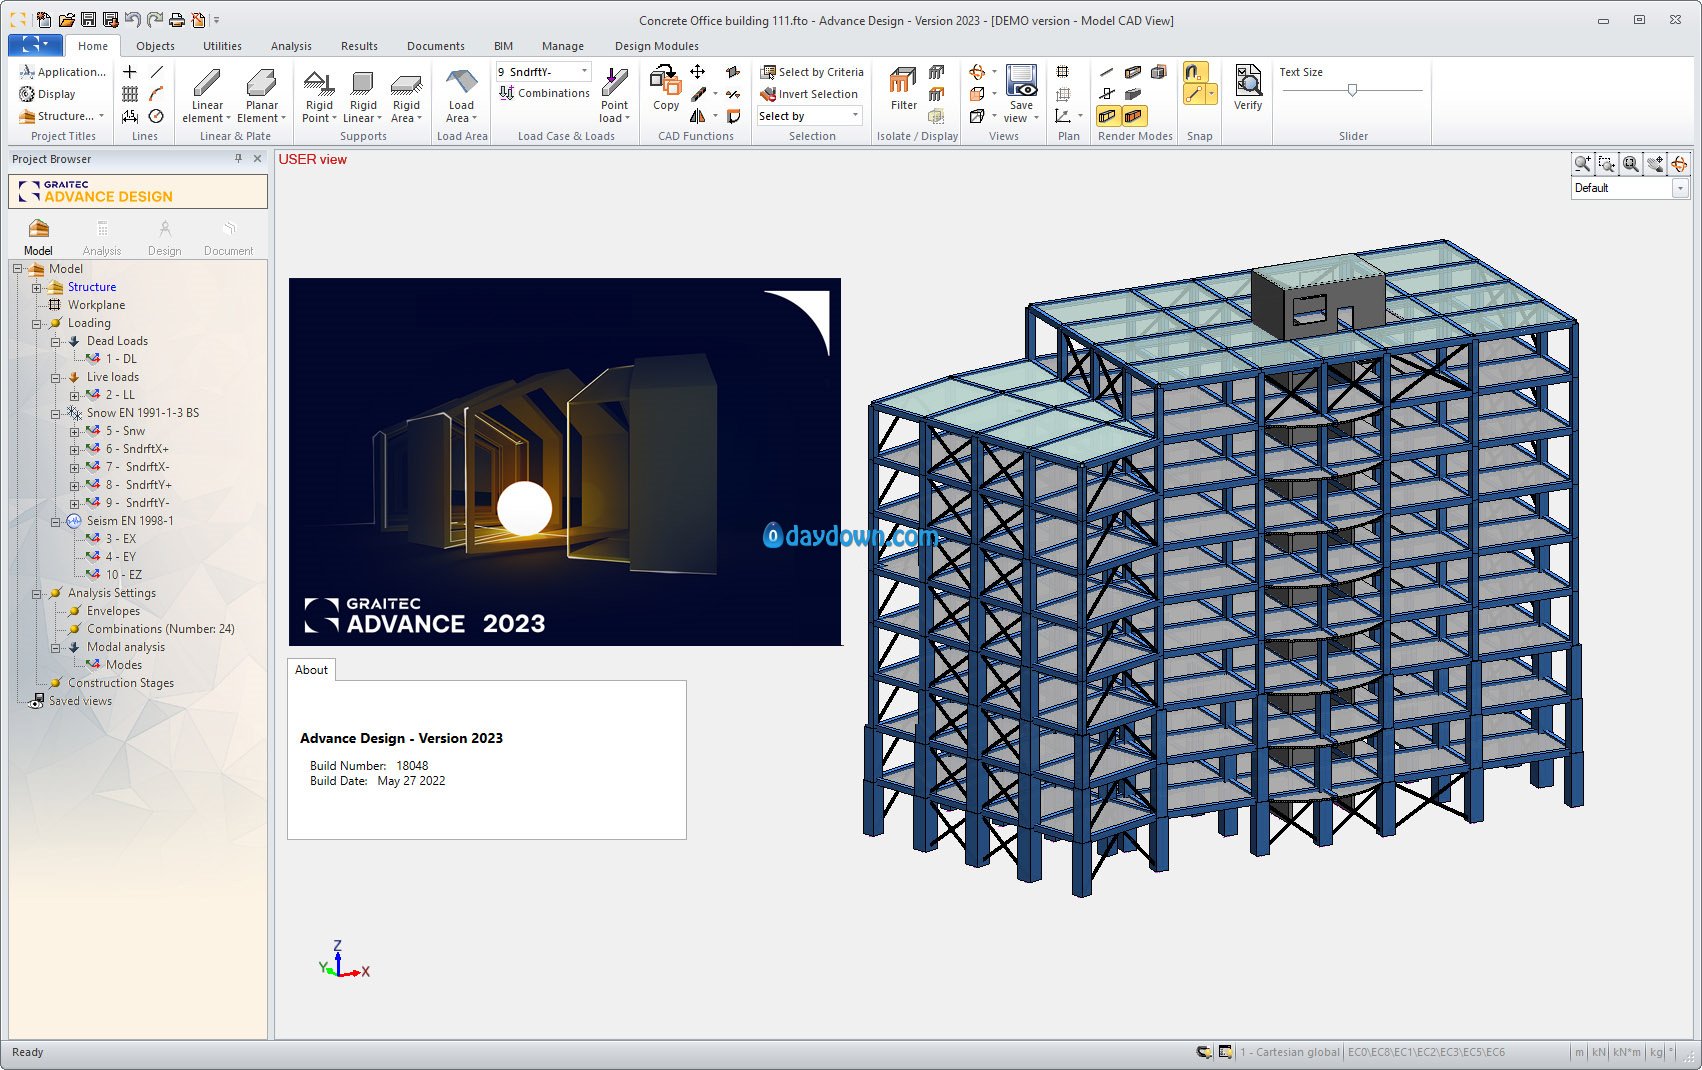Image resolution: width=1702 pixels, height=1070 pixels.
Task: Select Combinations (Number: 24) in tree
Action: click(x=161, y=629)
